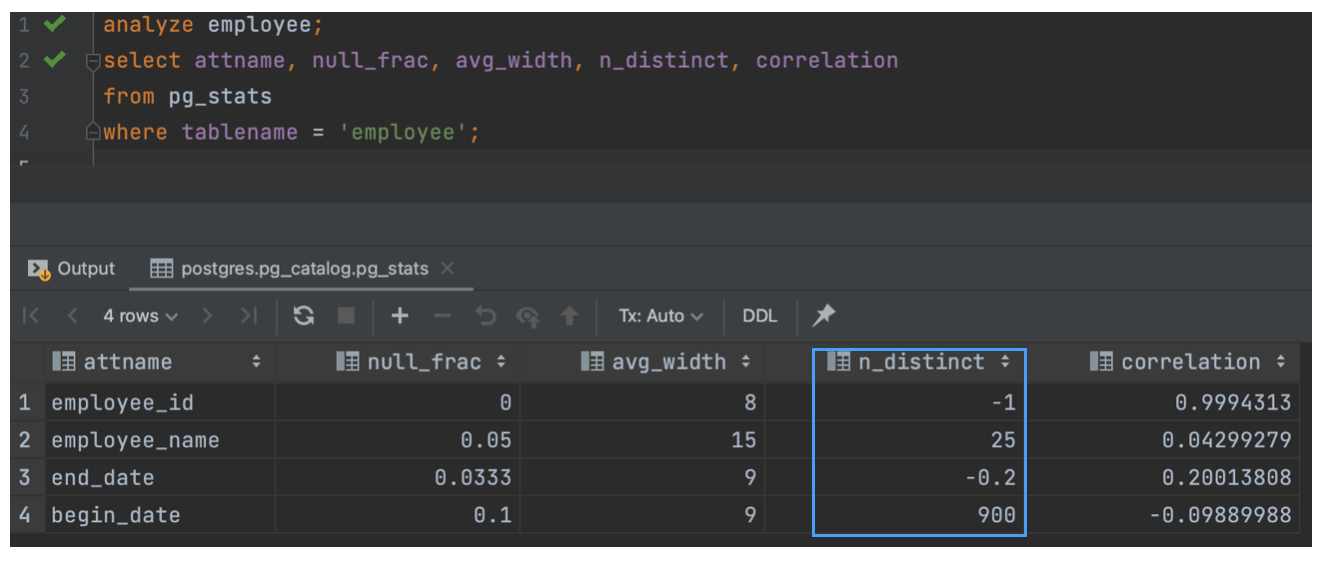Click the end_date cell
The height and width of the screenshot is (562, 1320).
pos(160,478)
